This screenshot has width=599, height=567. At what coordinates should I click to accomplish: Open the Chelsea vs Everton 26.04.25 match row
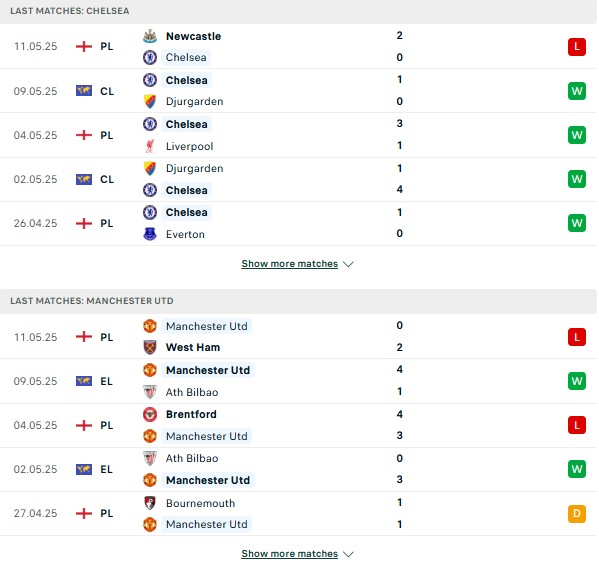point(298,224)
